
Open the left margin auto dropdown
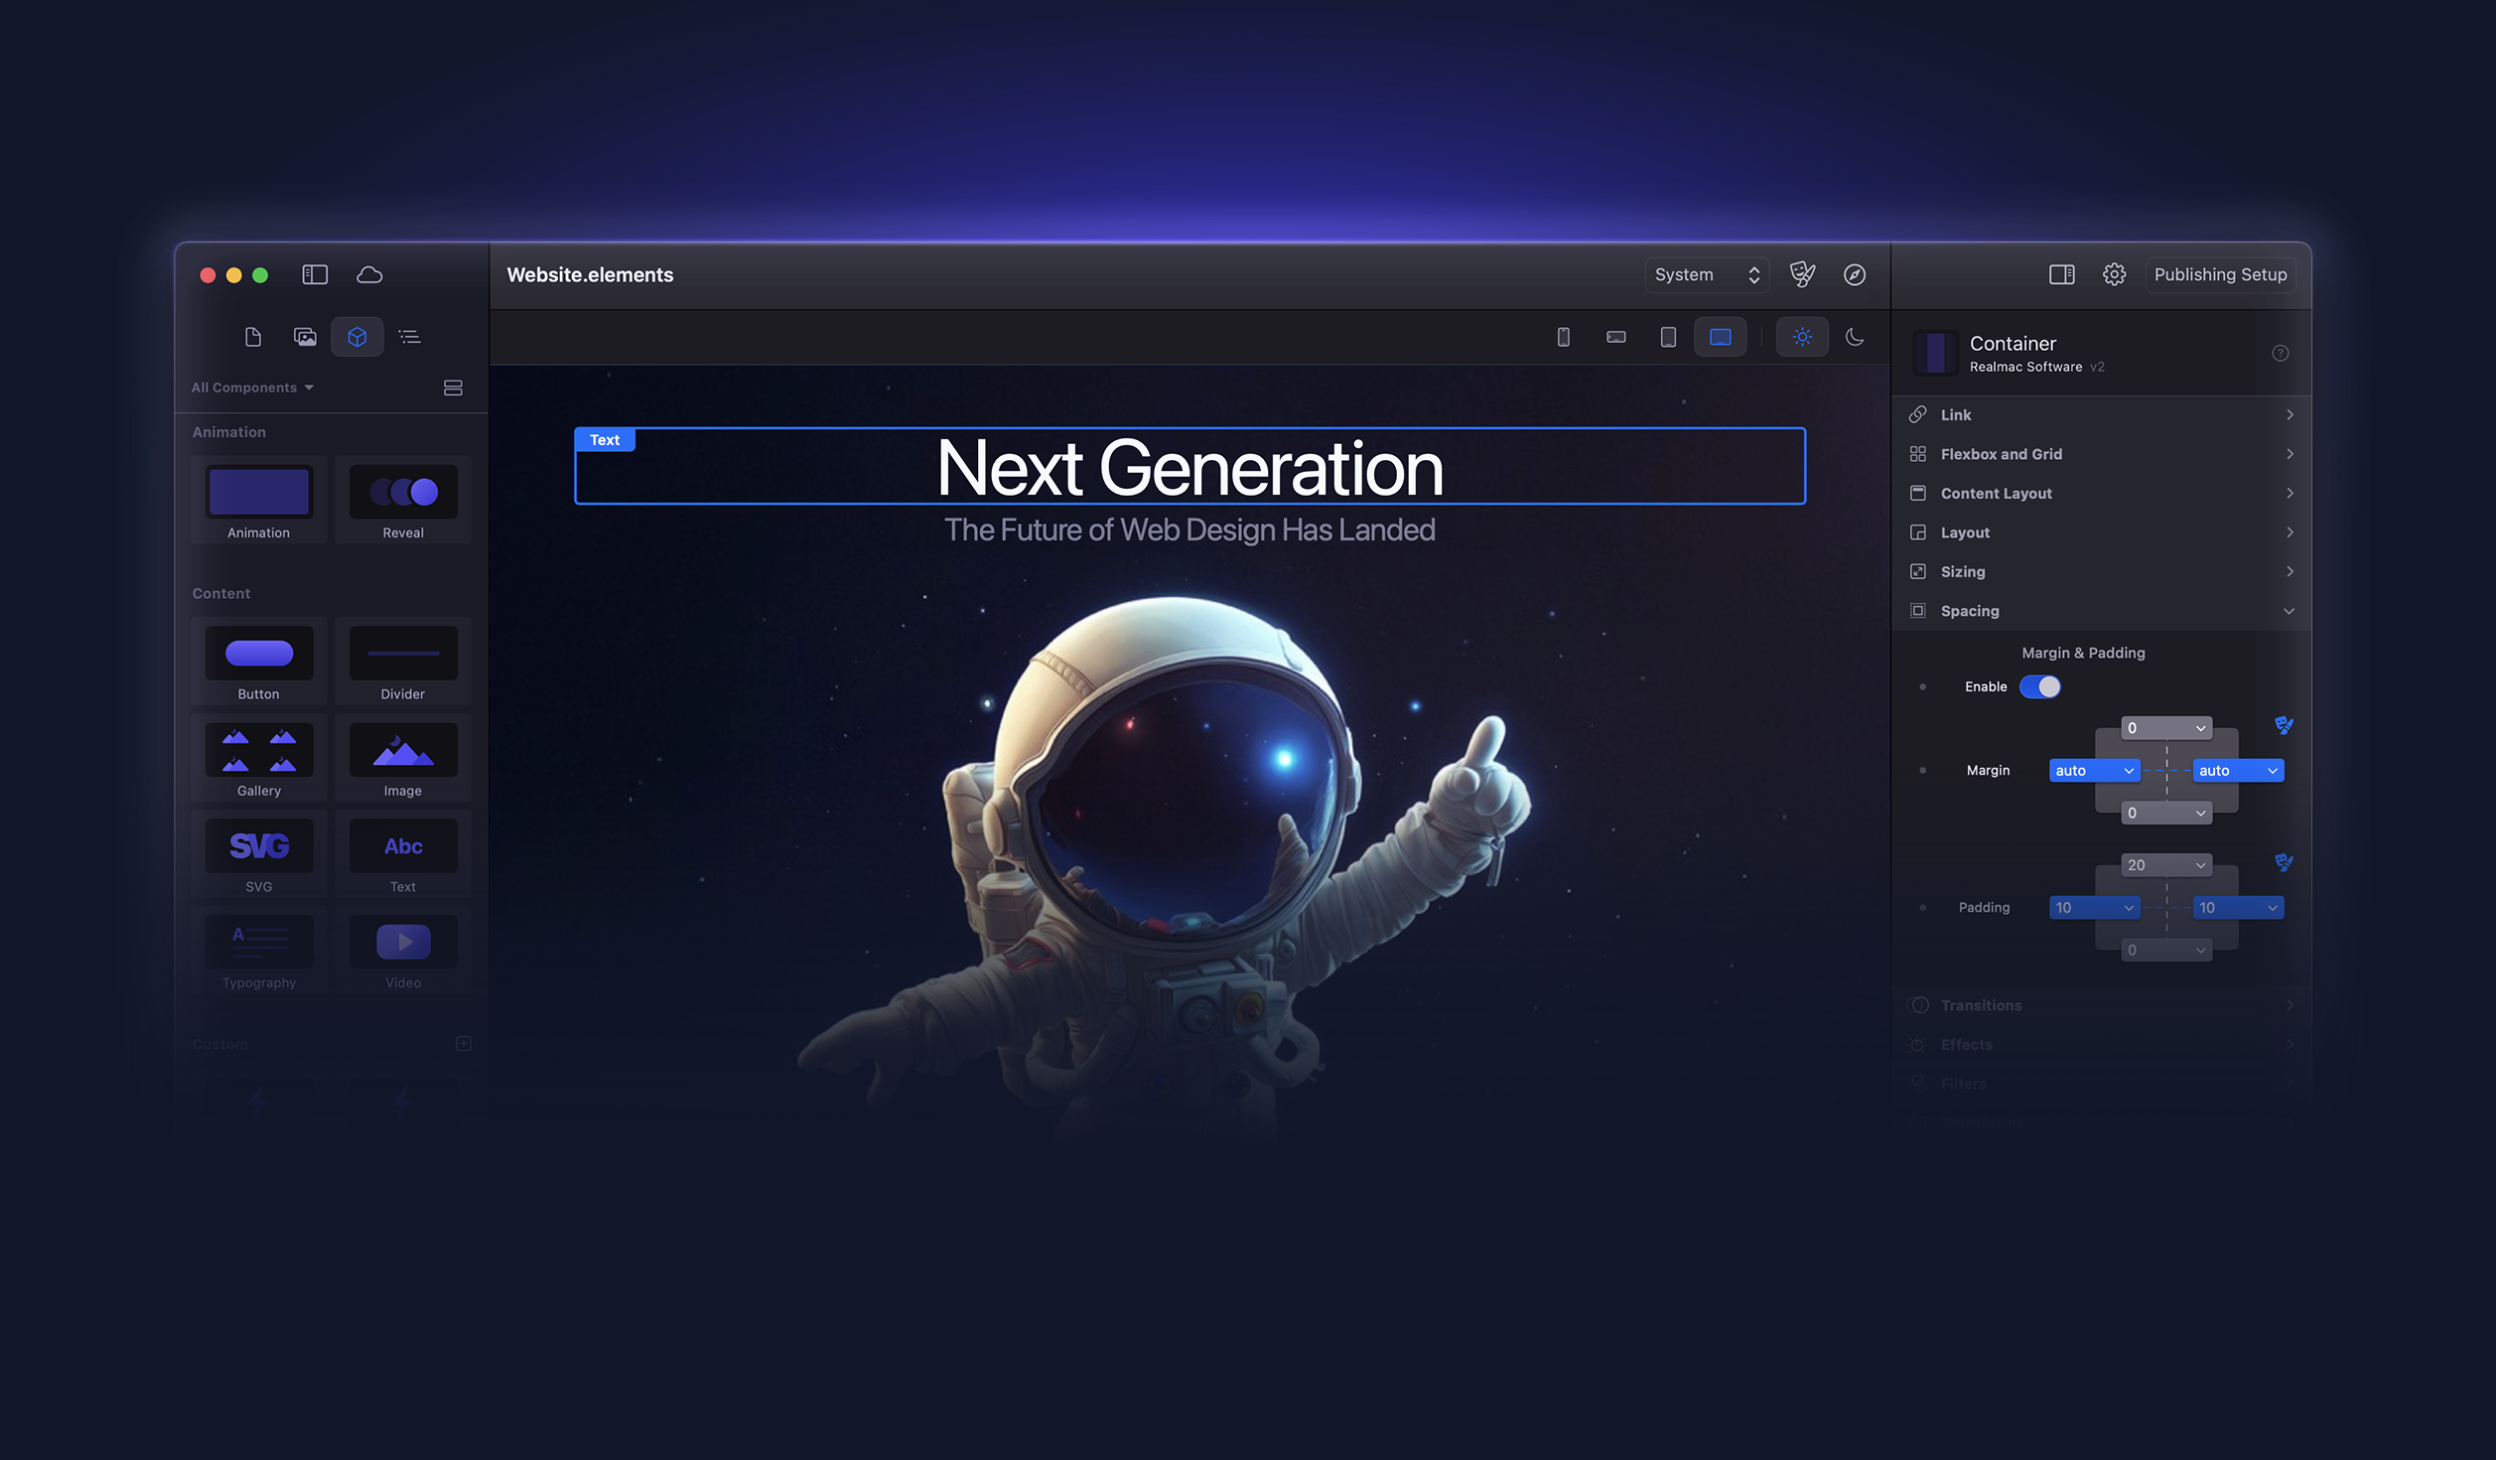(2093, 770)
